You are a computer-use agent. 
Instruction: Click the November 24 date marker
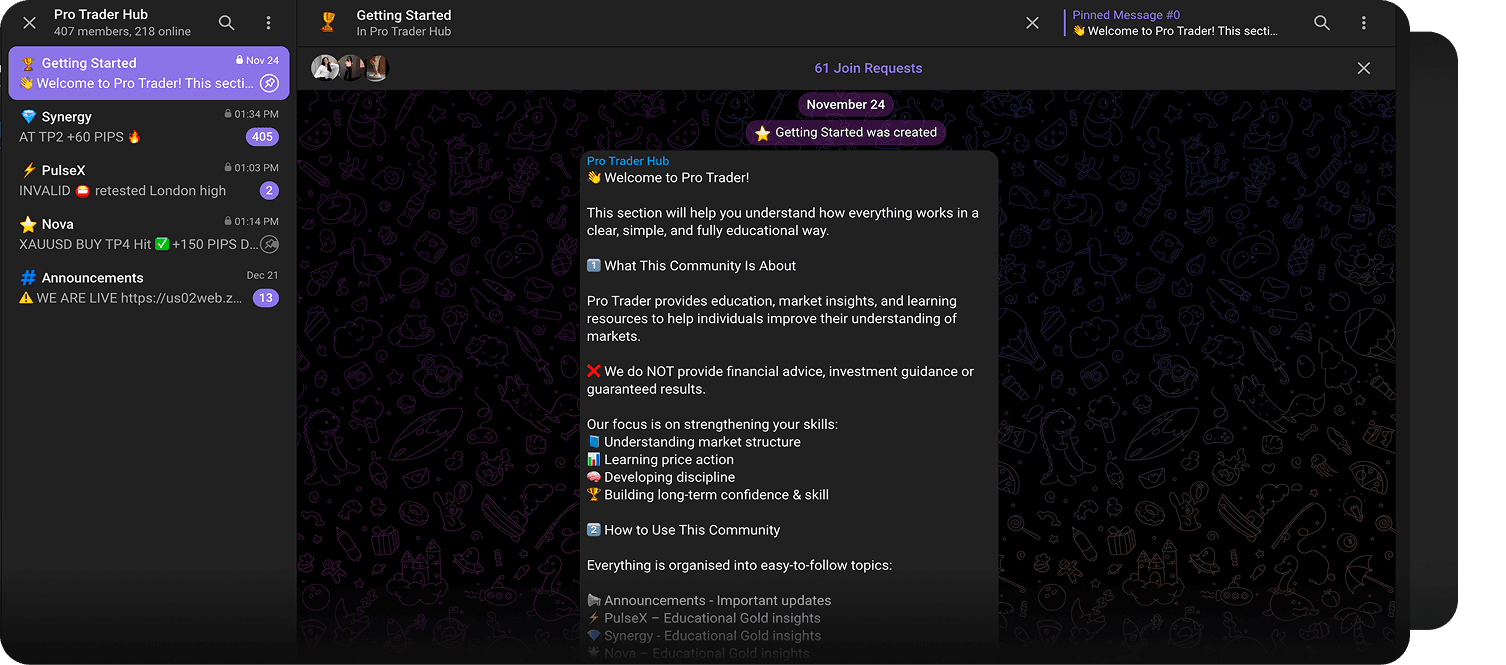(x=845, y=105)
